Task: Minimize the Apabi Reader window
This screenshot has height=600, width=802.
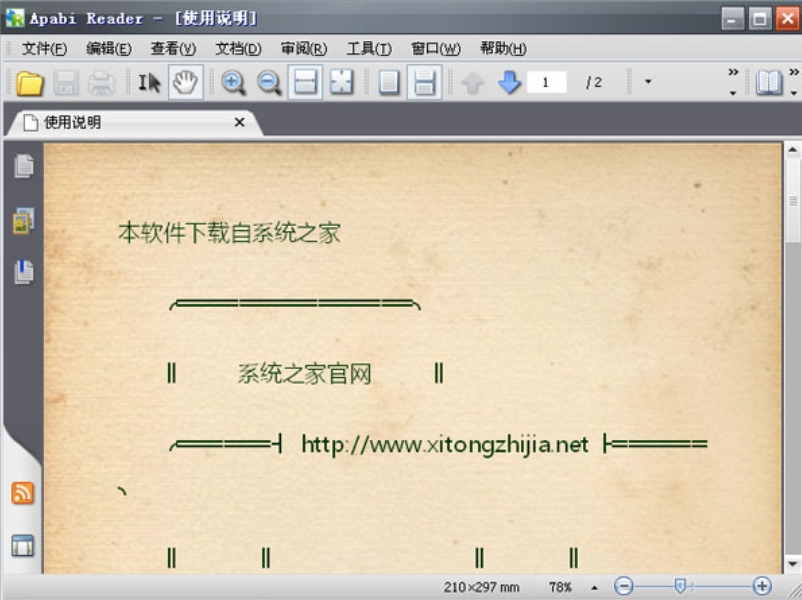Action: click(x=732, y=19)
